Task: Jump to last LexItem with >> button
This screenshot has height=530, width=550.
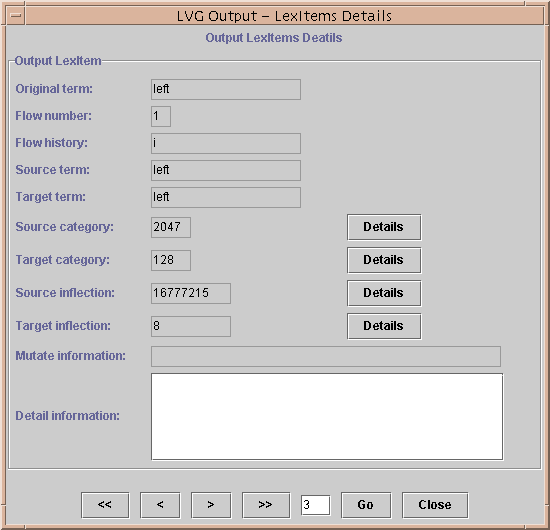Action: (266, 505)
